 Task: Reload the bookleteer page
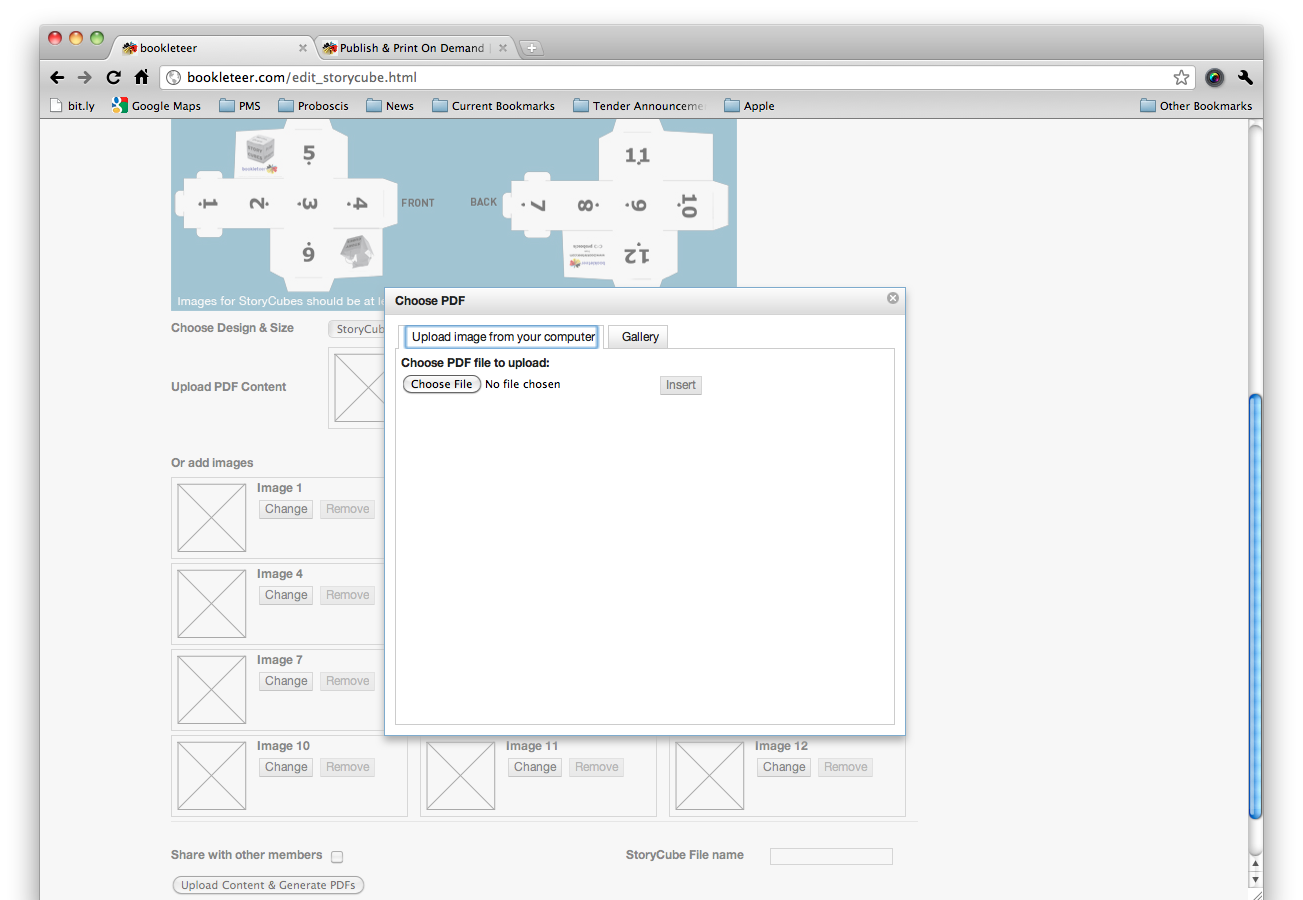(113, 77)
